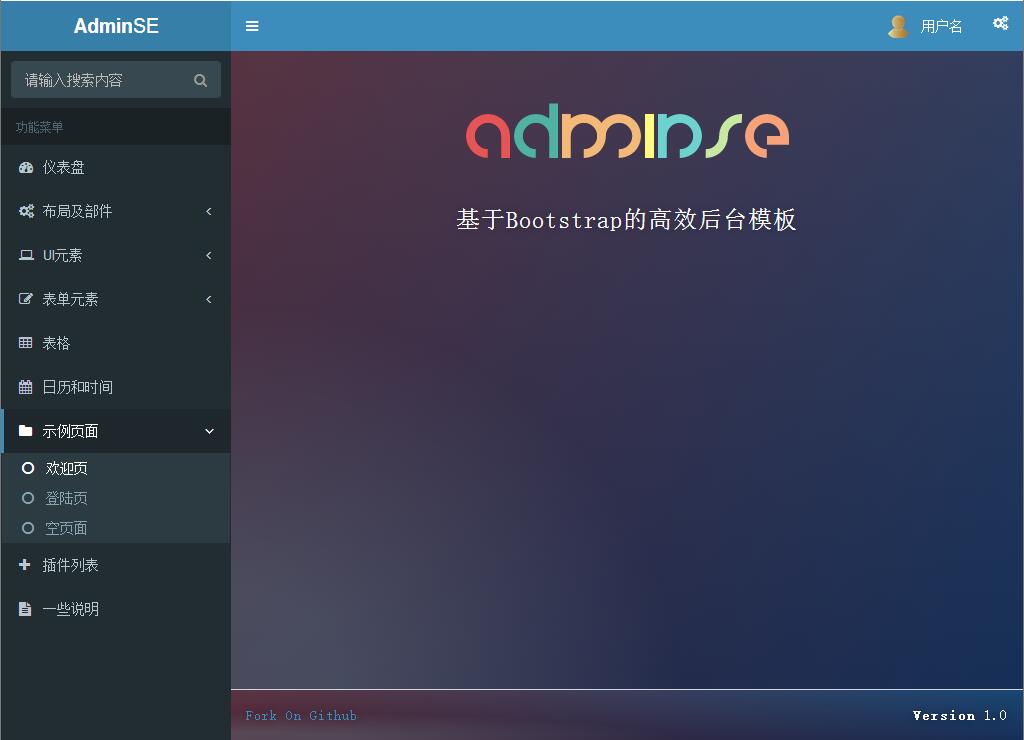Open the 仪表盘 menu item

(116, 168)
